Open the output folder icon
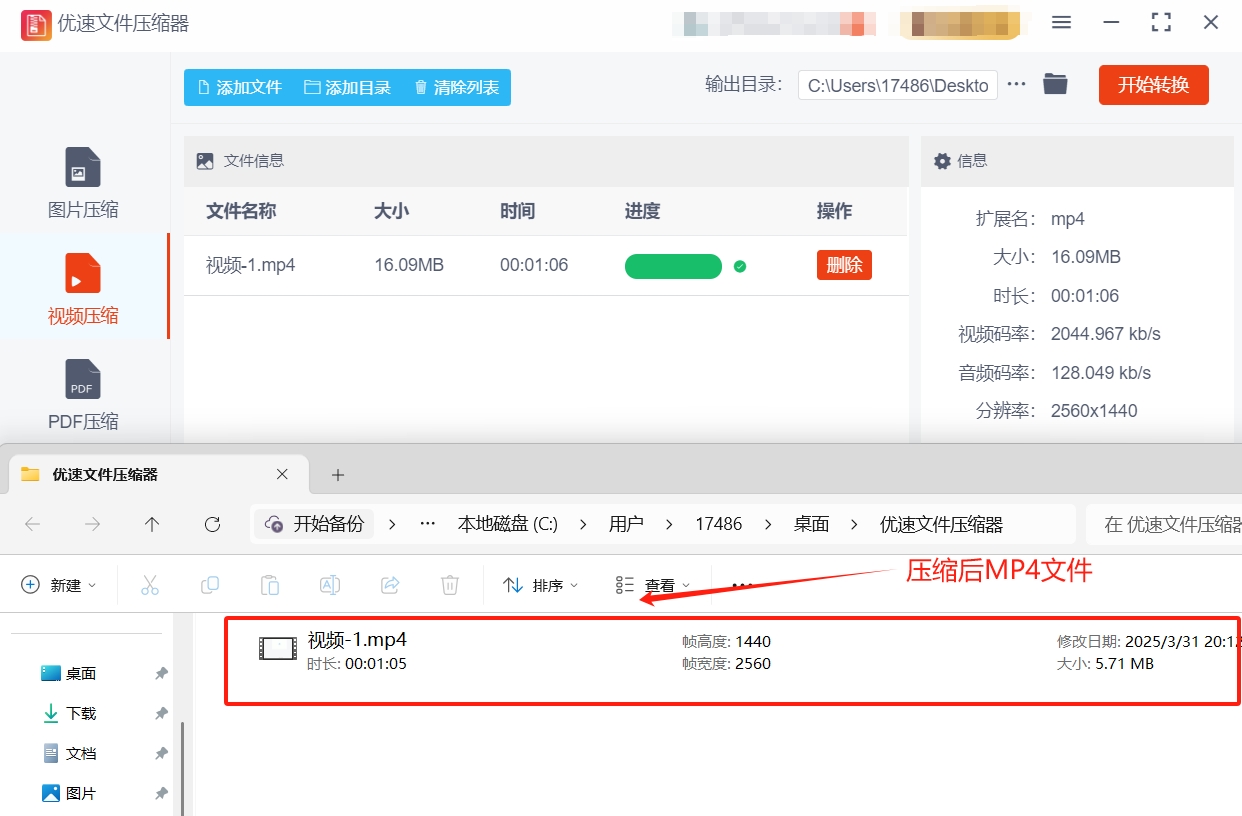The image size is (1242, 816). (x=1055, y=84)
